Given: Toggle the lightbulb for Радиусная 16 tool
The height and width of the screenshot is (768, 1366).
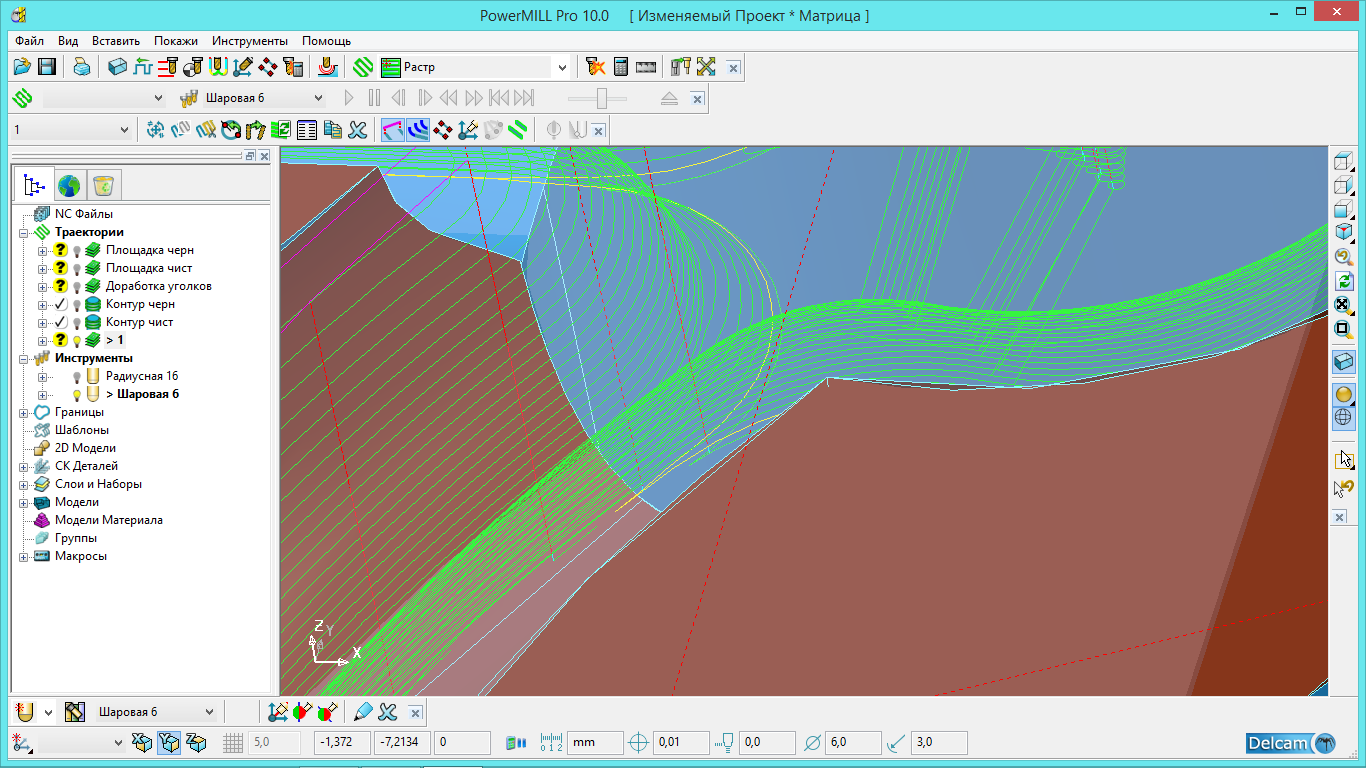Looking at the screenshot, I should [77, 376].
